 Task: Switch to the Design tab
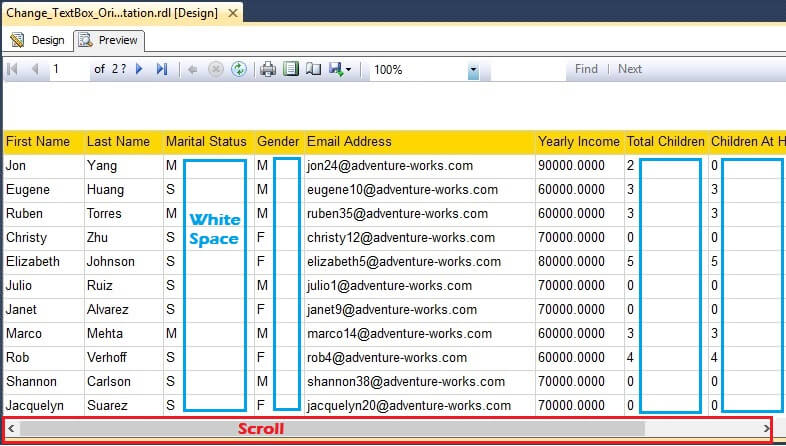[38, 40]
